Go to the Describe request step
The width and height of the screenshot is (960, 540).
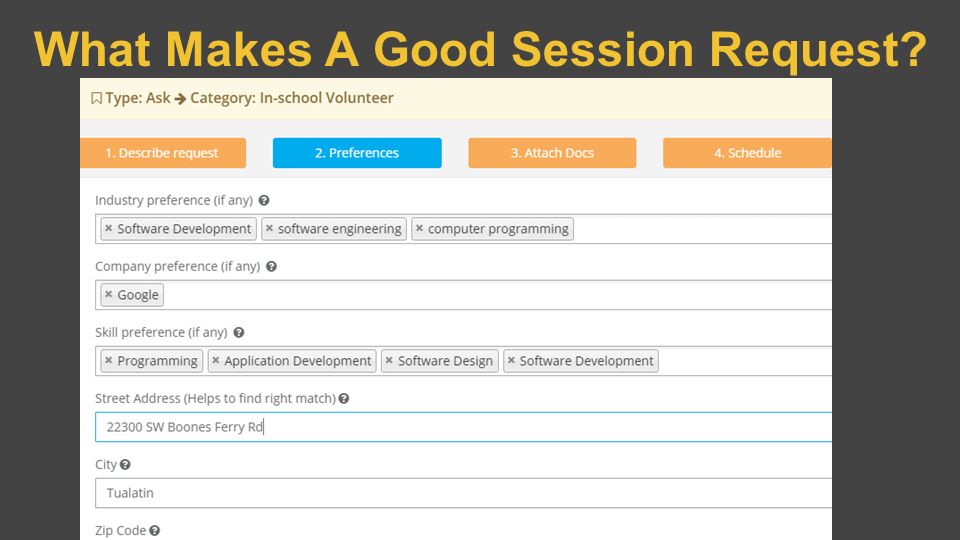coord(163,153)
